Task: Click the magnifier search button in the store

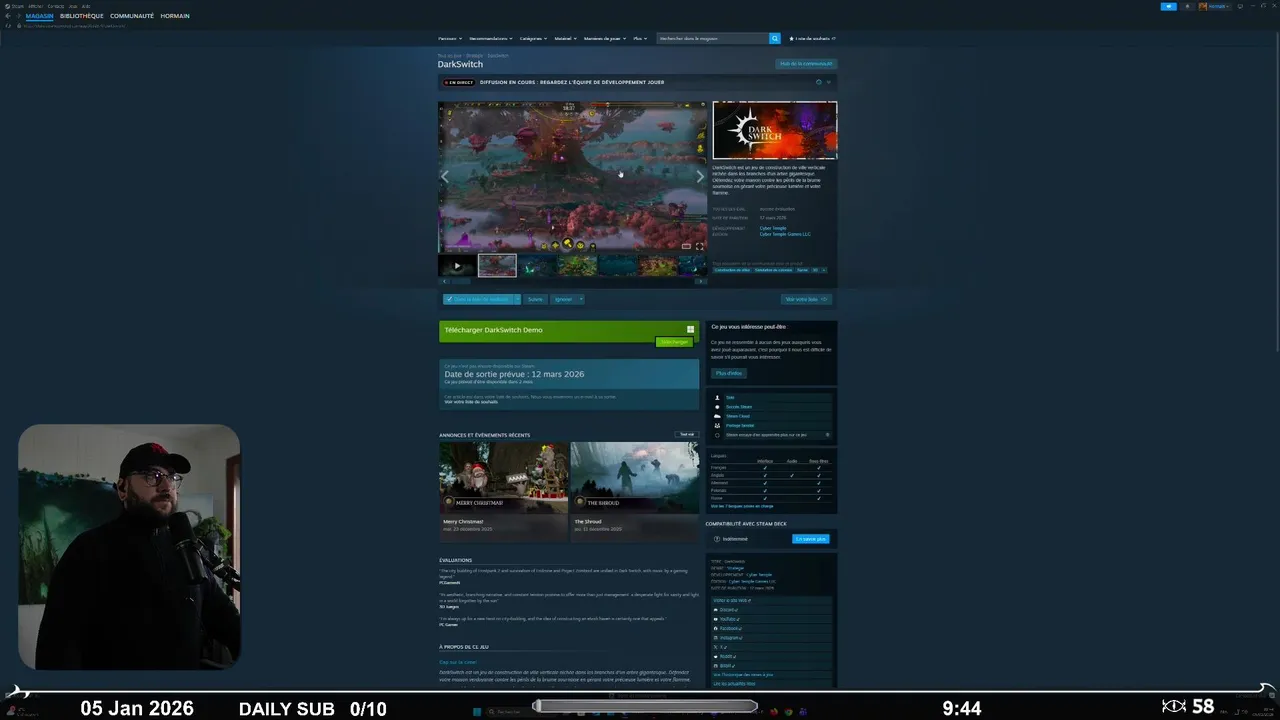Action: (774, 38)
